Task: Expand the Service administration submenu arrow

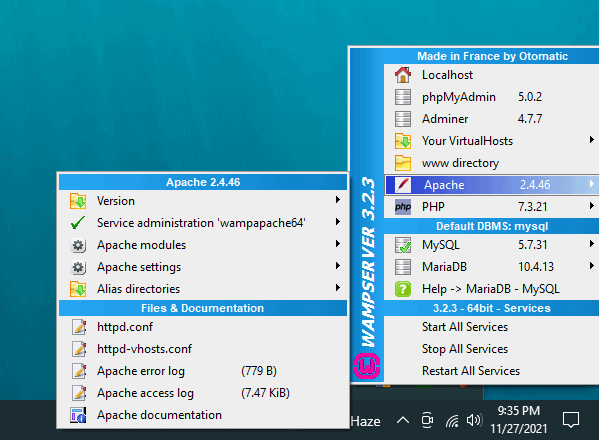Action: pyautogui.click(x=337, y=222)
